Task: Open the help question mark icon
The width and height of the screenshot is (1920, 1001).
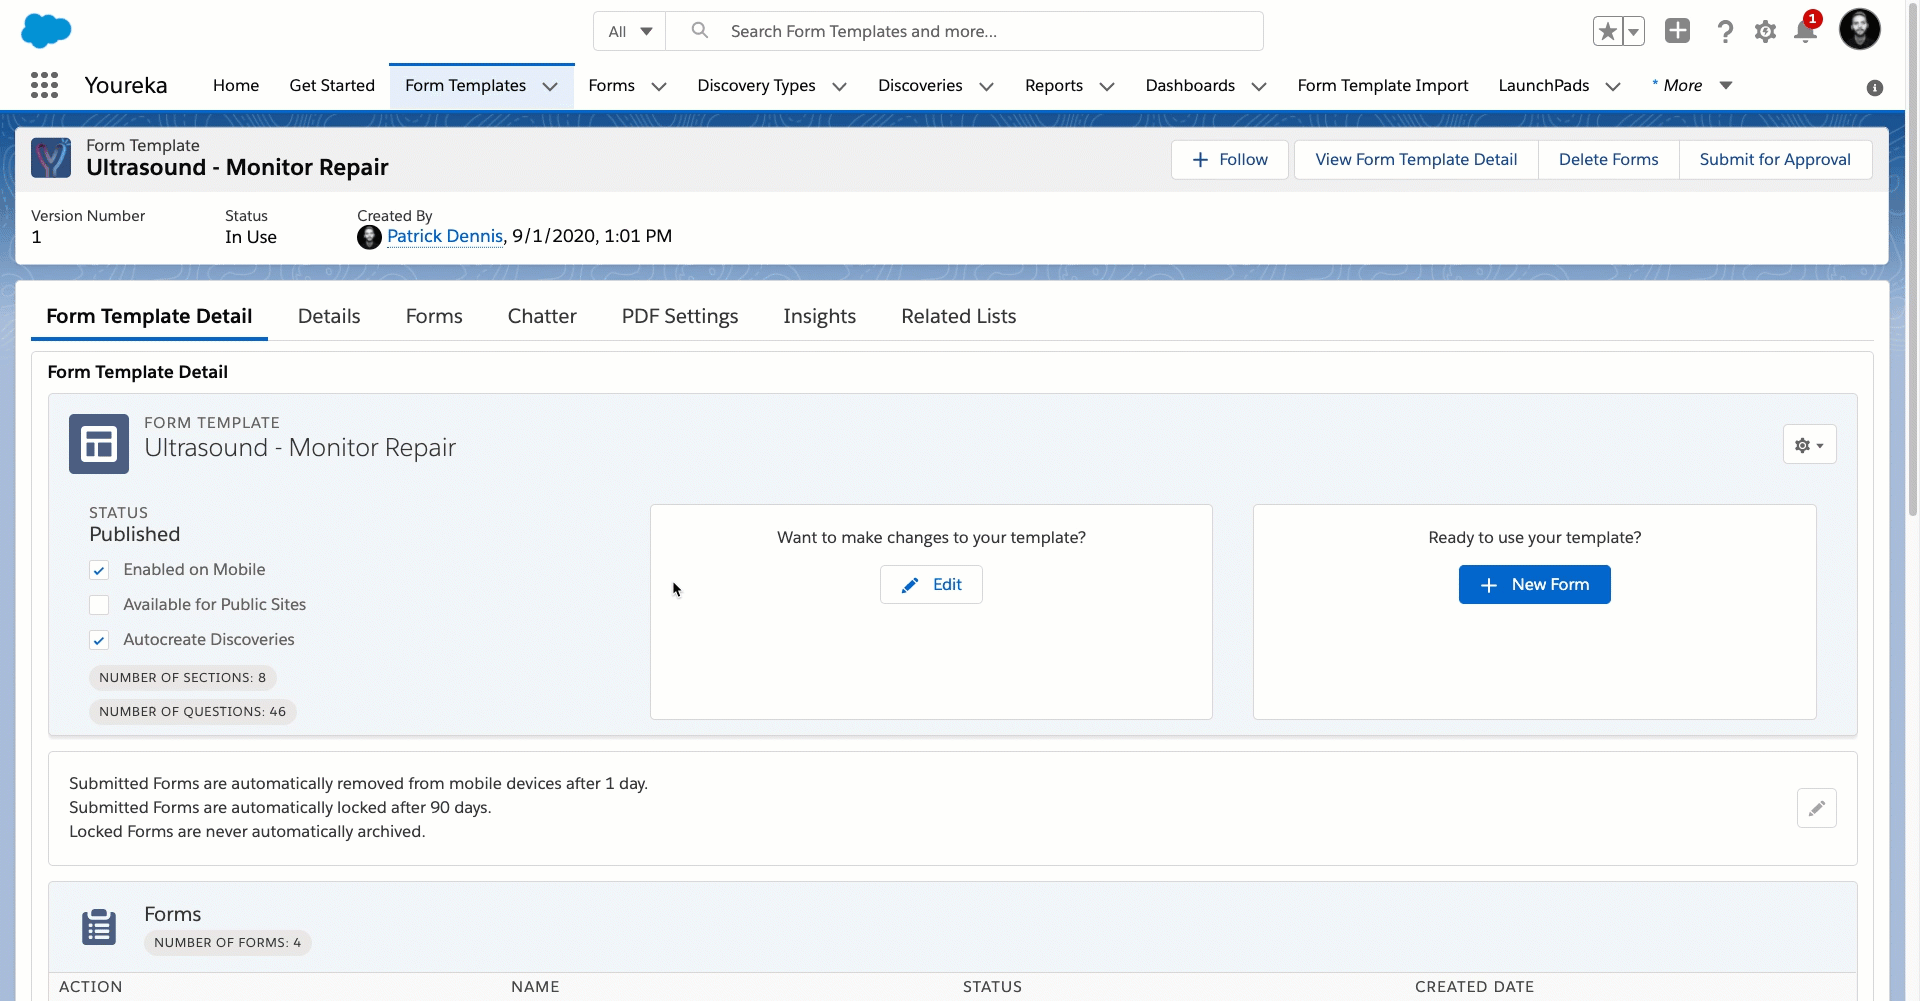Action: coord(1725,32)
